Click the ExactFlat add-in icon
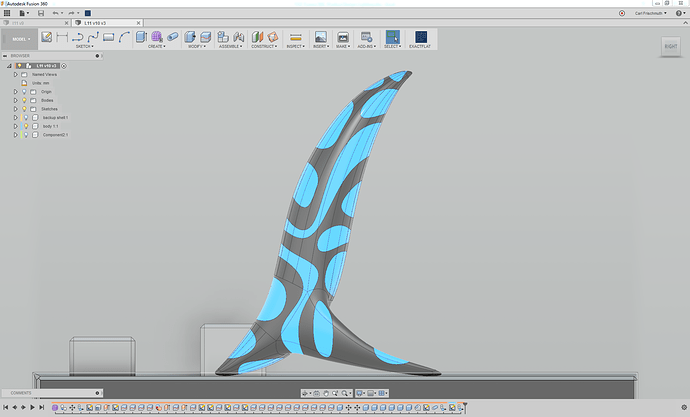The height and width of the screenshot is (417, 690). (421, 37)
